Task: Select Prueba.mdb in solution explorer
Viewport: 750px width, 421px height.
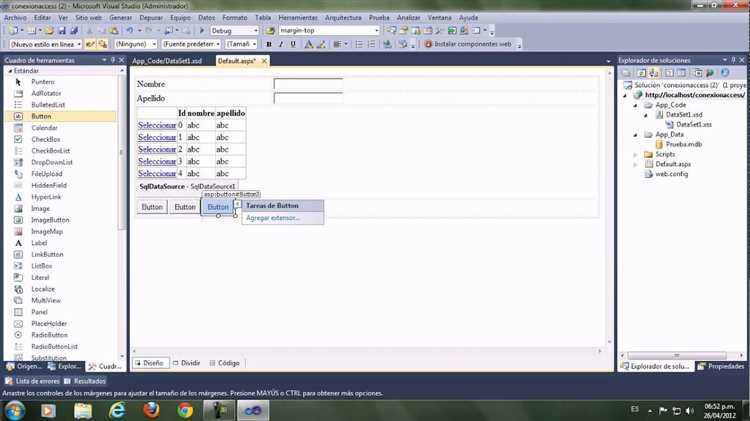Action: tap(679, 144)
